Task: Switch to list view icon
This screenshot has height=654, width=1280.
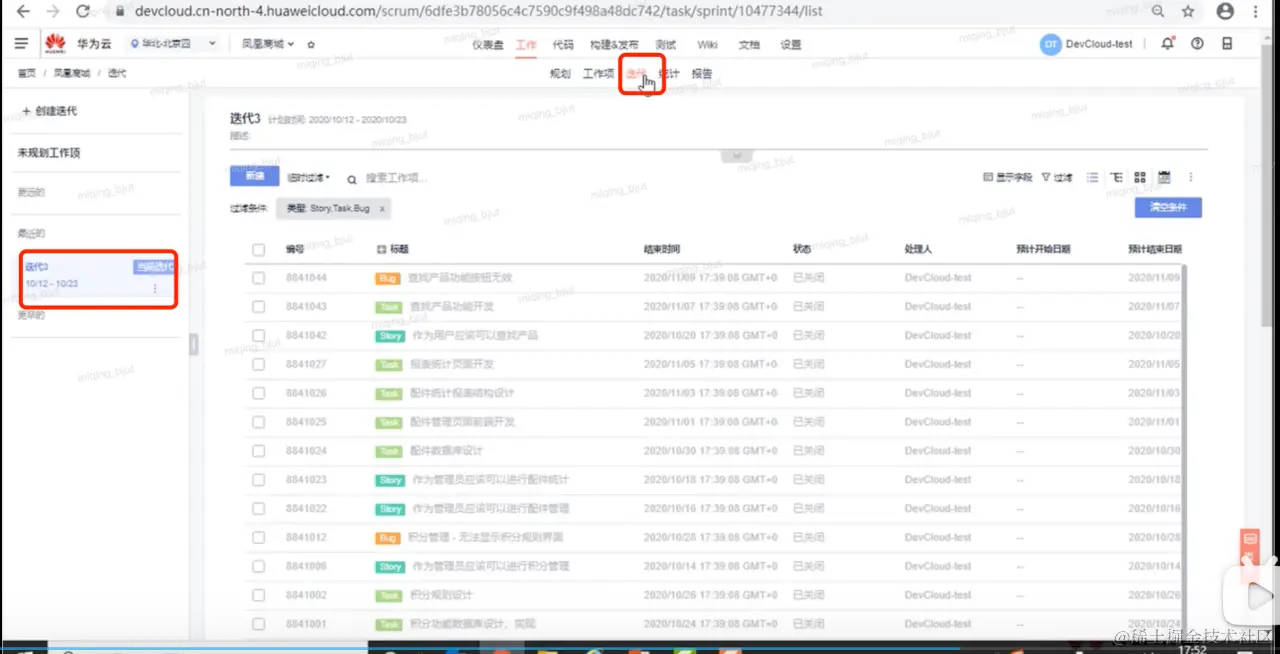Action: [x=1092, y=177]
